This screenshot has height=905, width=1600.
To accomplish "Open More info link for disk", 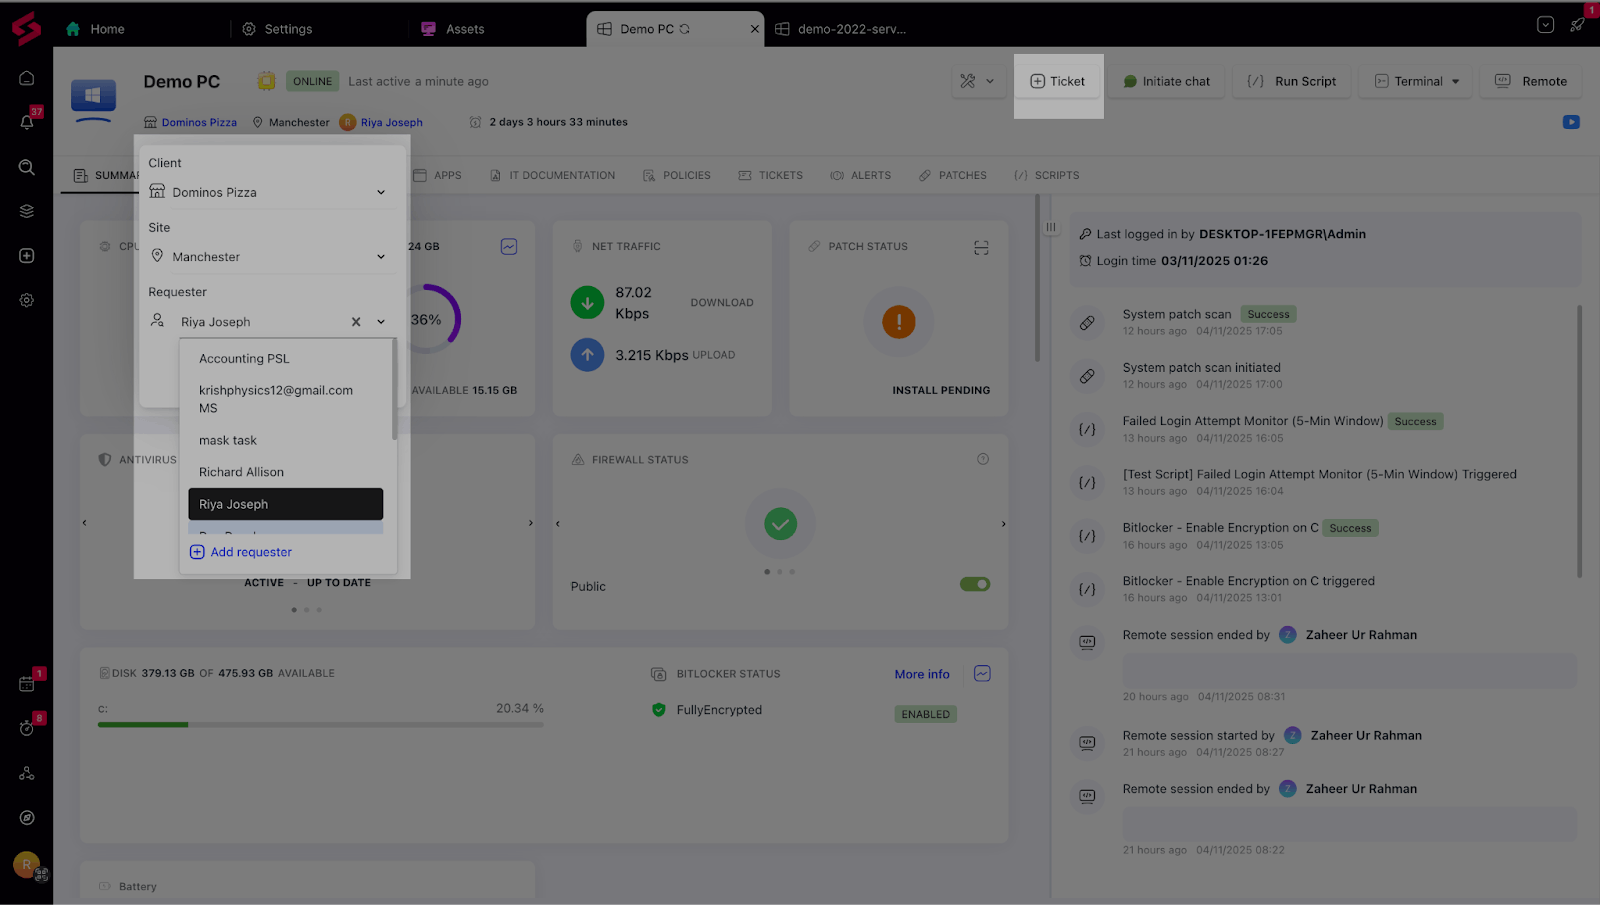I will pos(921,675).
